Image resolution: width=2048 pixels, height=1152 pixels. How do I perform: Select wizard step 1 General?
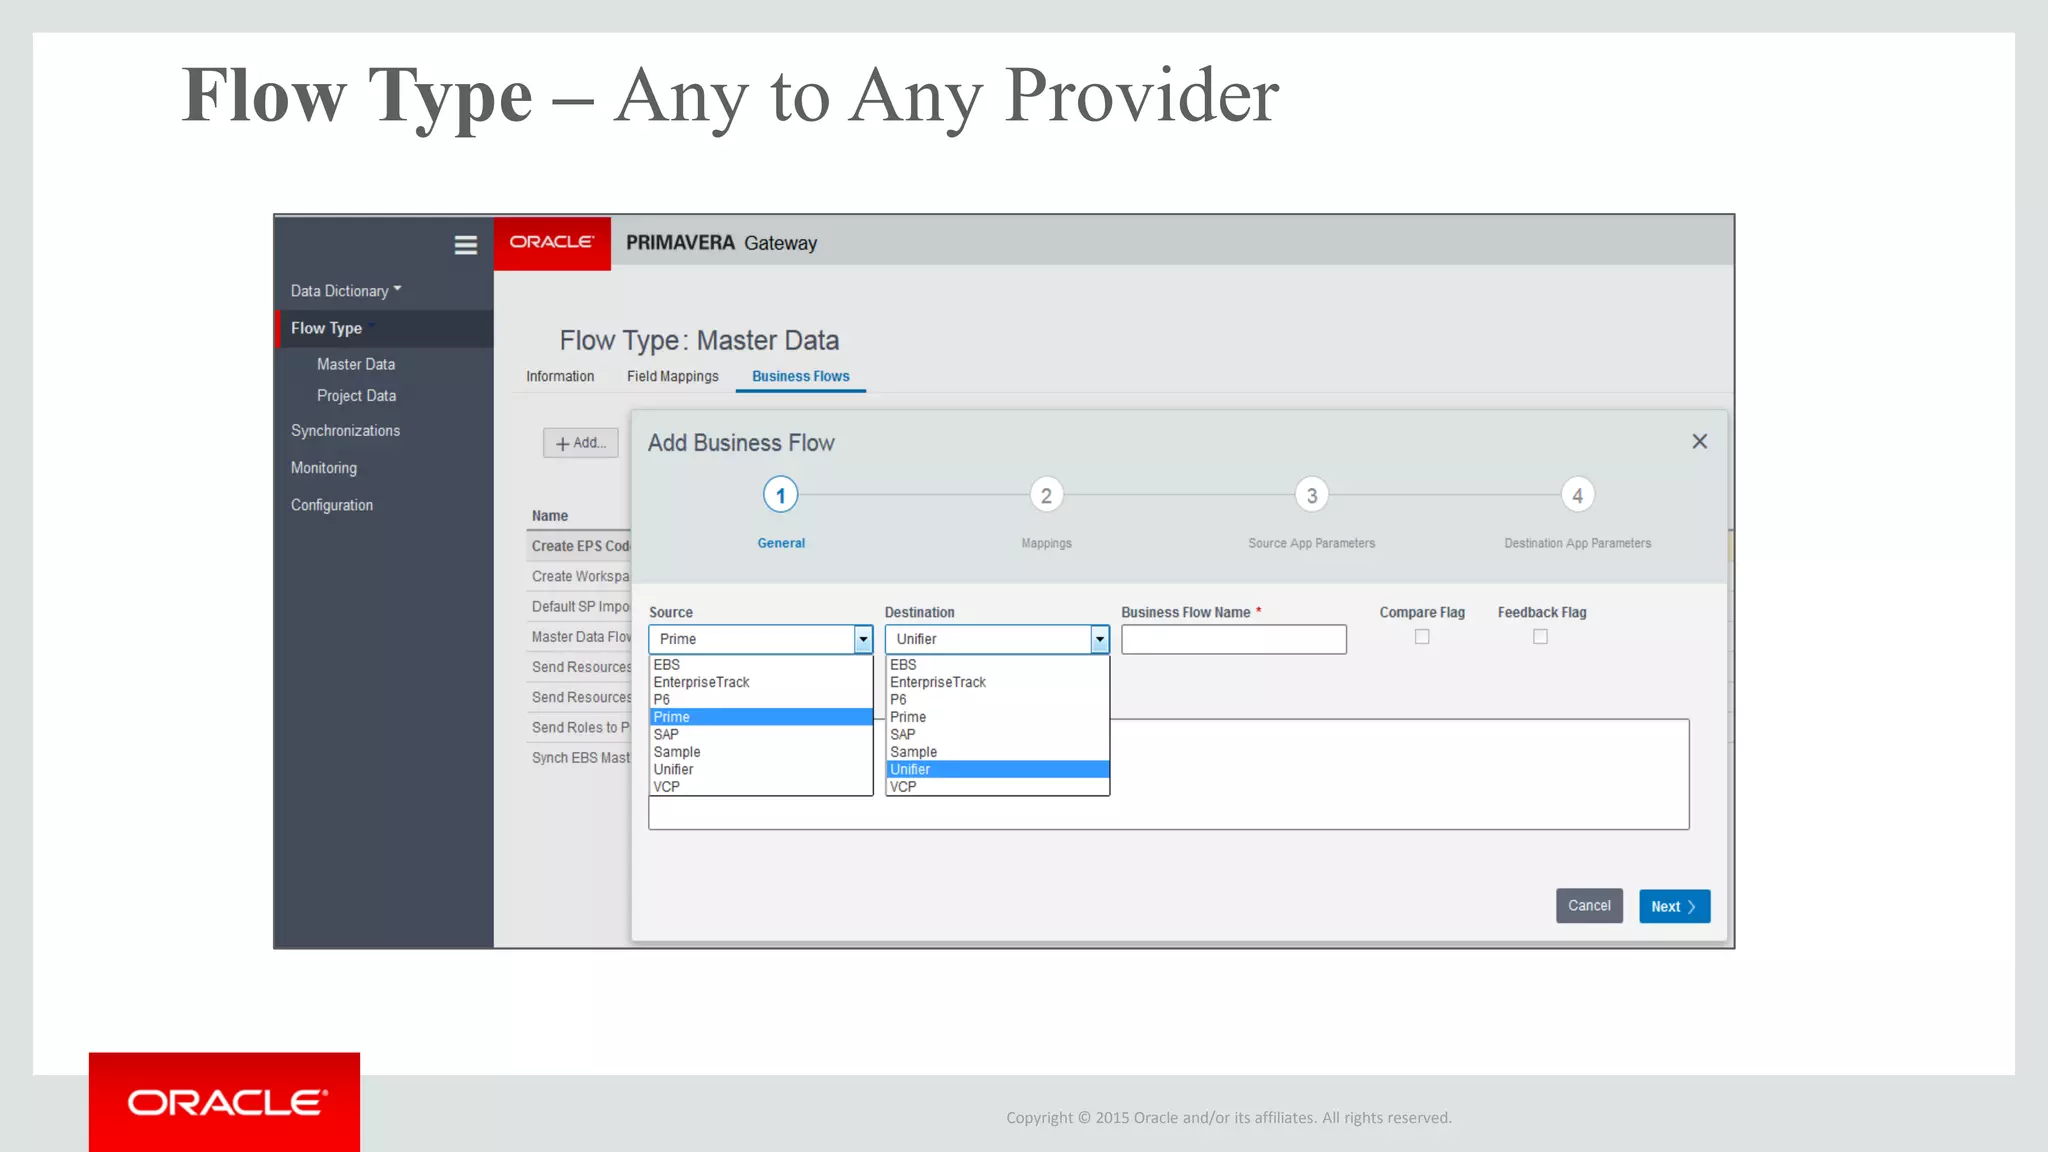[780, 495]
